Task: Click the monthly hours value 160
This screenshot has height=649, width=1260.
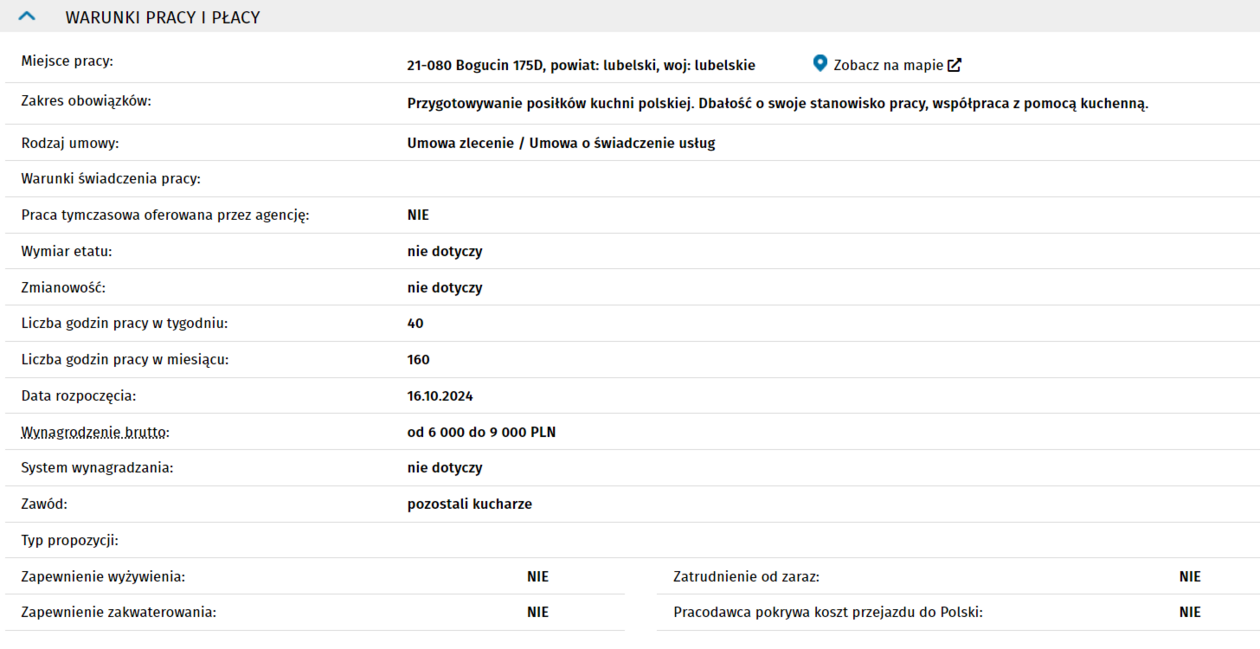Action: point(418,360)
